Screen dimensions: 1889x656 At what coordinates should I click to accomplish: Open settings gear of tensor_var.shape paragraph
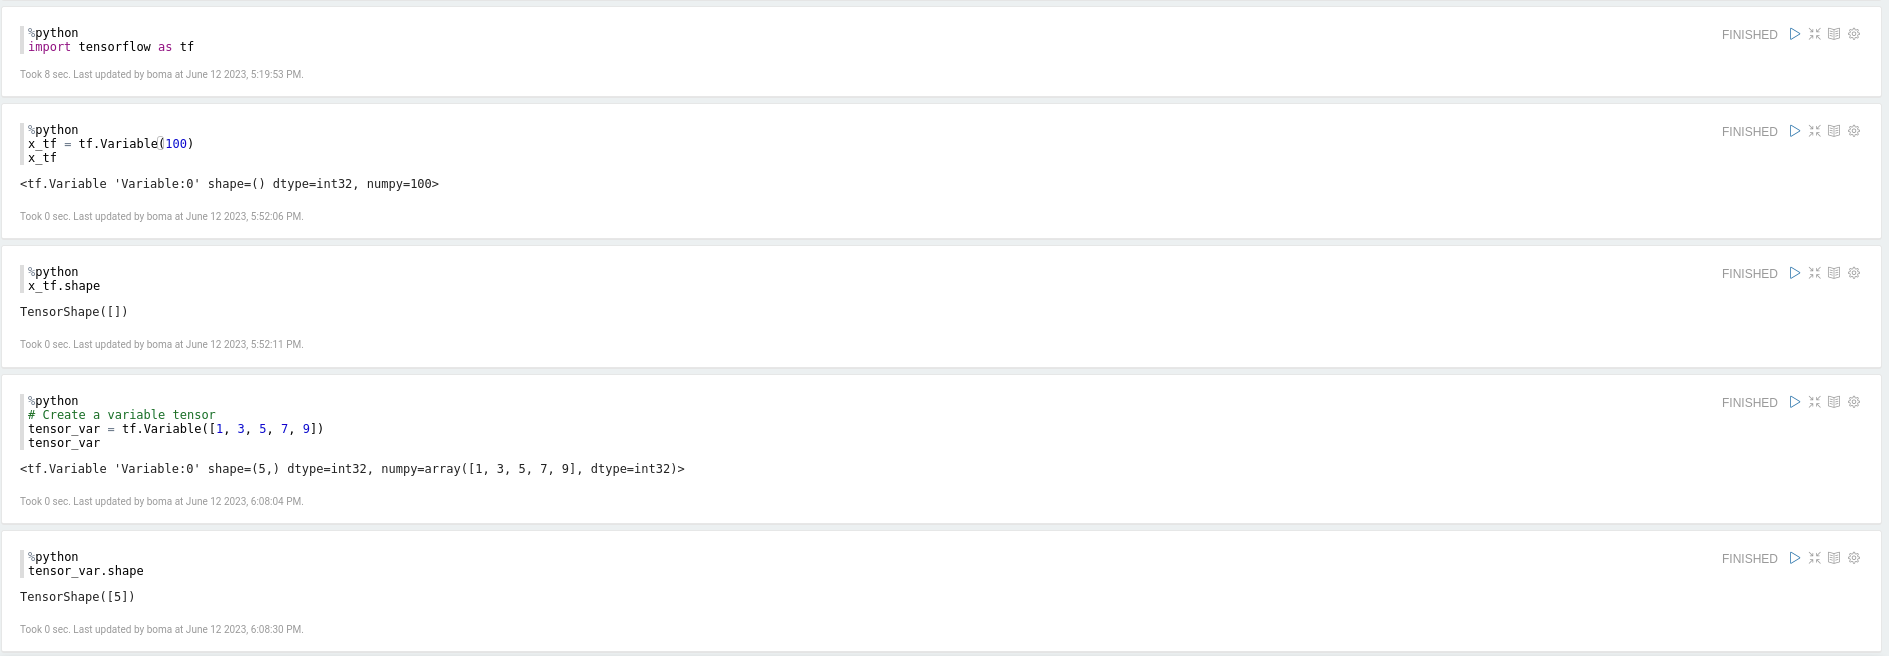pyautogui.click(x=1854, y=558)
